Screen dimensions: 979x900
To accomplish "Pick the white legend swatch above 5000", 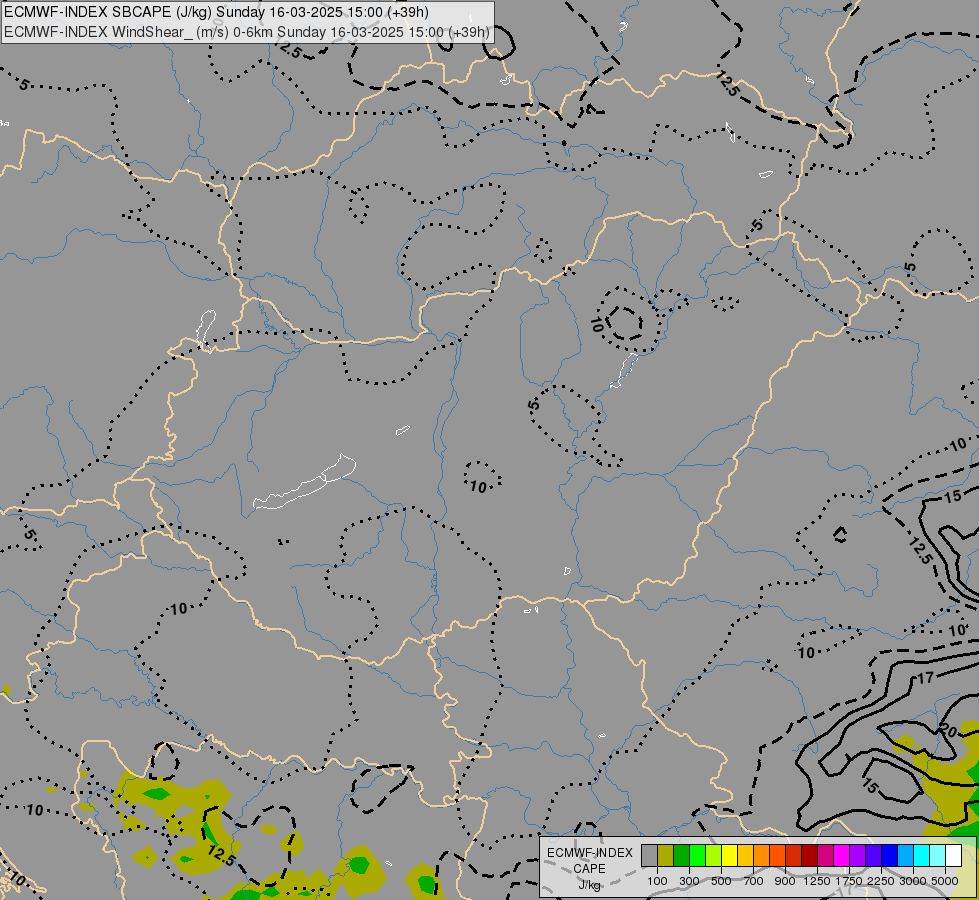I will coord(954,855).
